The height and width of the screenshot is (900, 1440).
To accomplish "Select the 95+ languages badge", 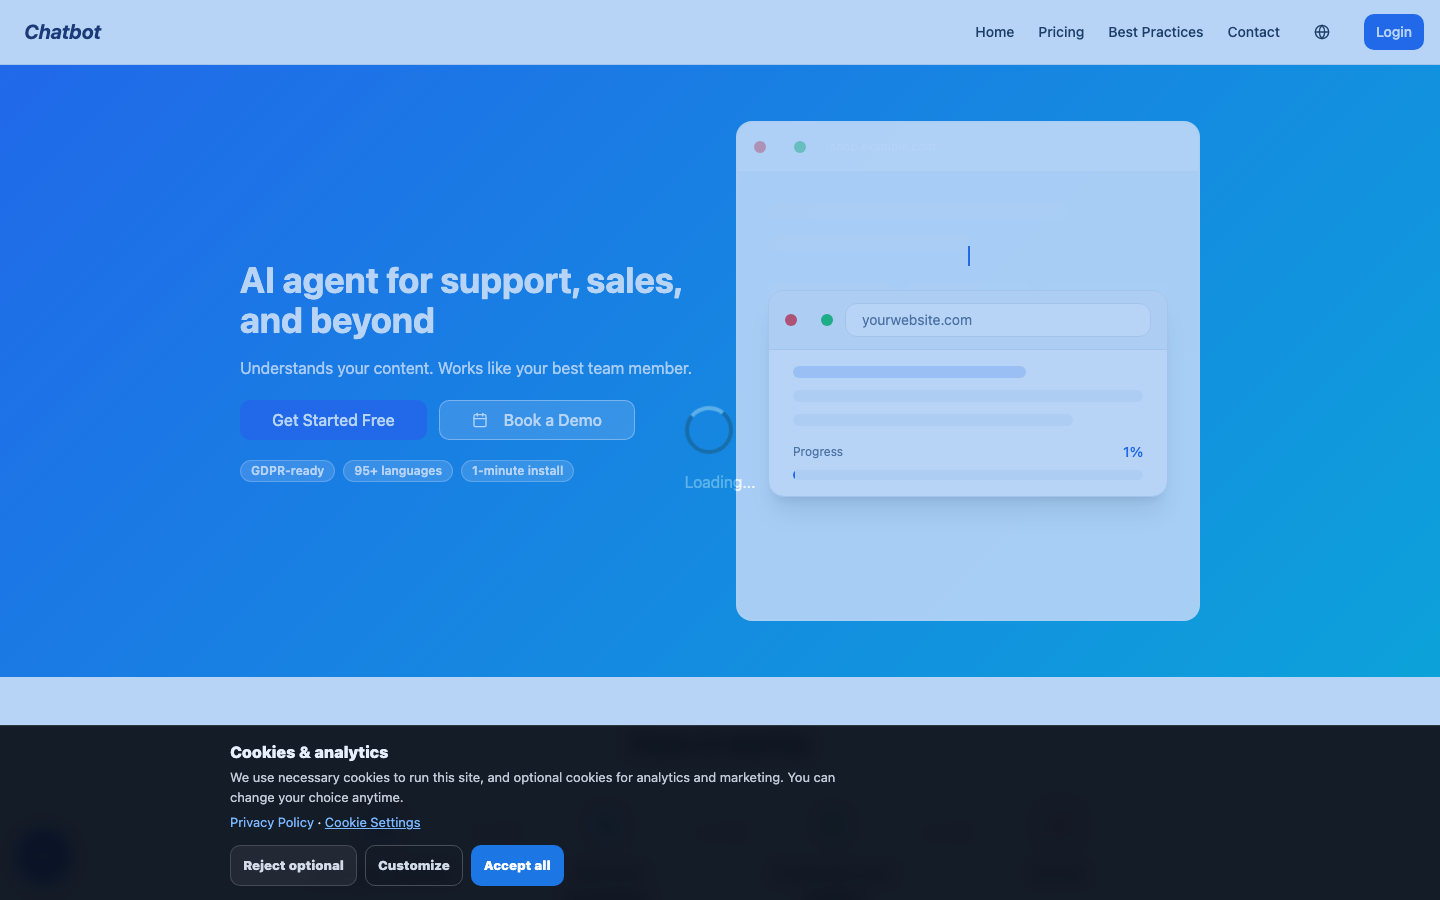I will click(398, 471).
